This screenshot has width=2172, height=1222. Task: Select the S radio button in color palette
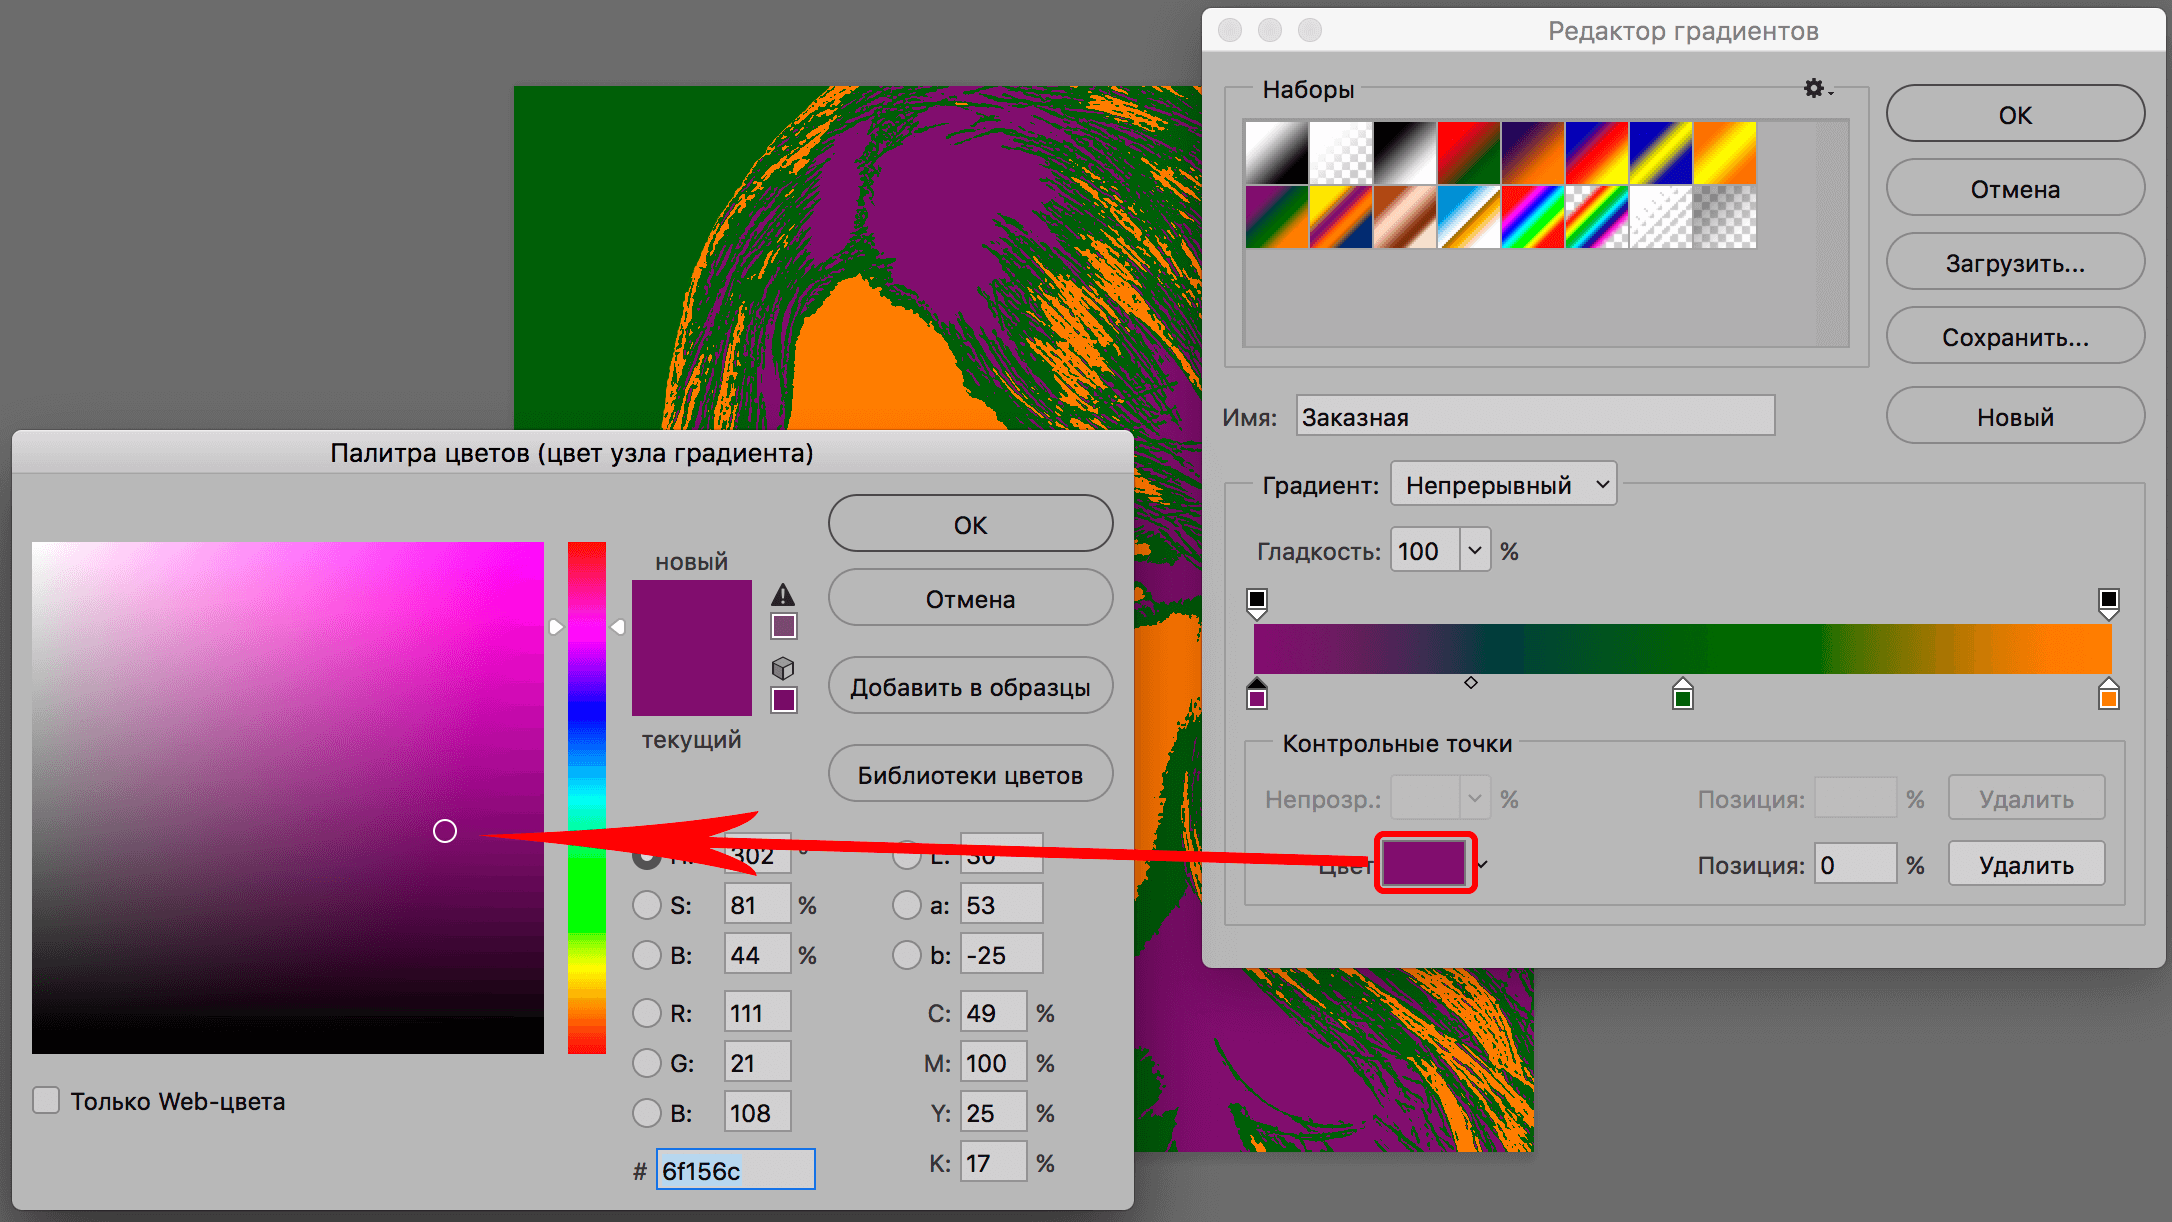pos(646,903)
